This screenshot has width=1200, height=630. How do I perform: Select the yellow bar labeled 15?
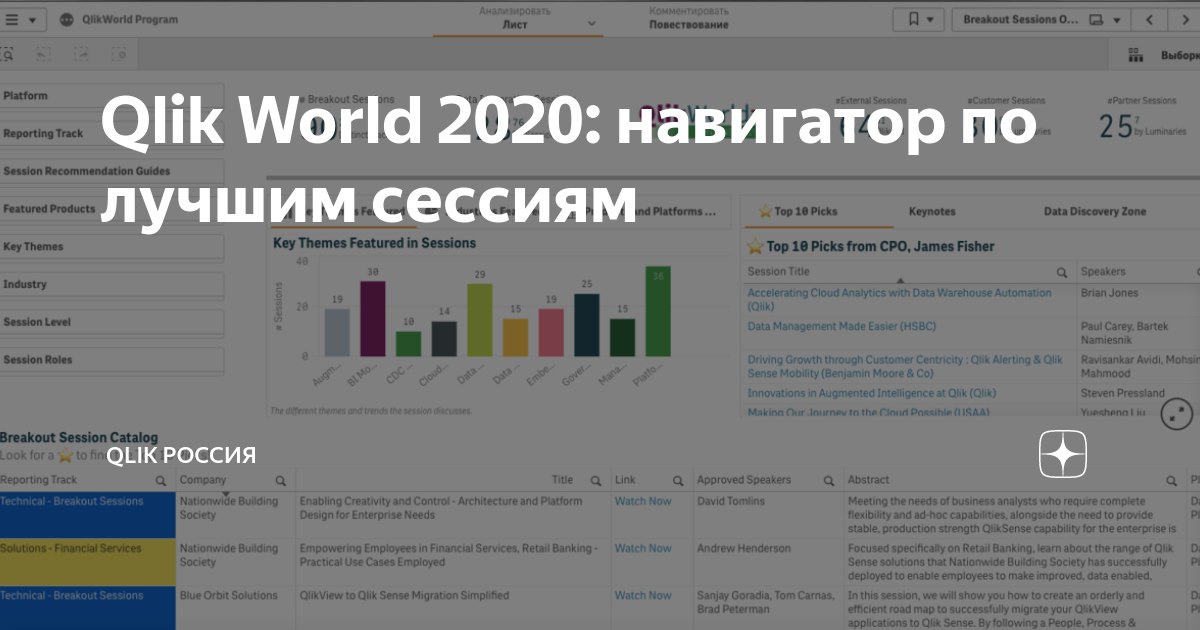[515, 338]
